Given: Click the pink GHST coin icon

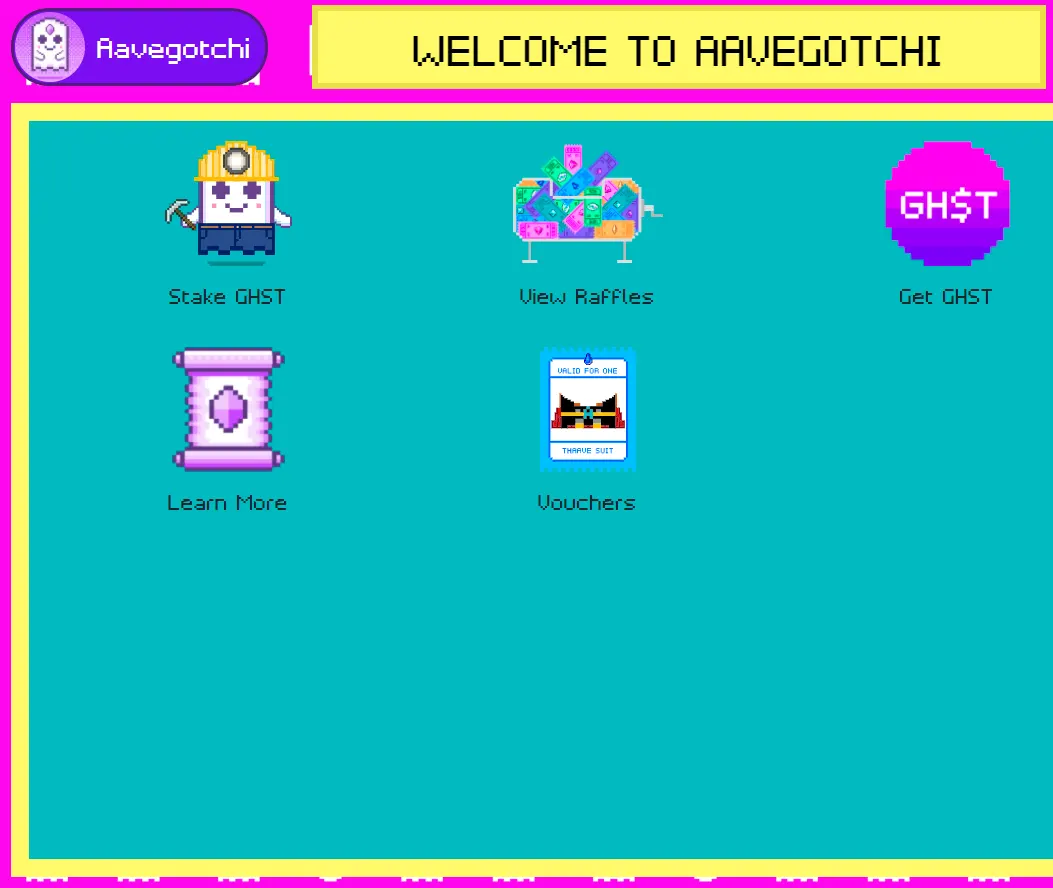Looking at the screenshot, I should tap(946, 204).
